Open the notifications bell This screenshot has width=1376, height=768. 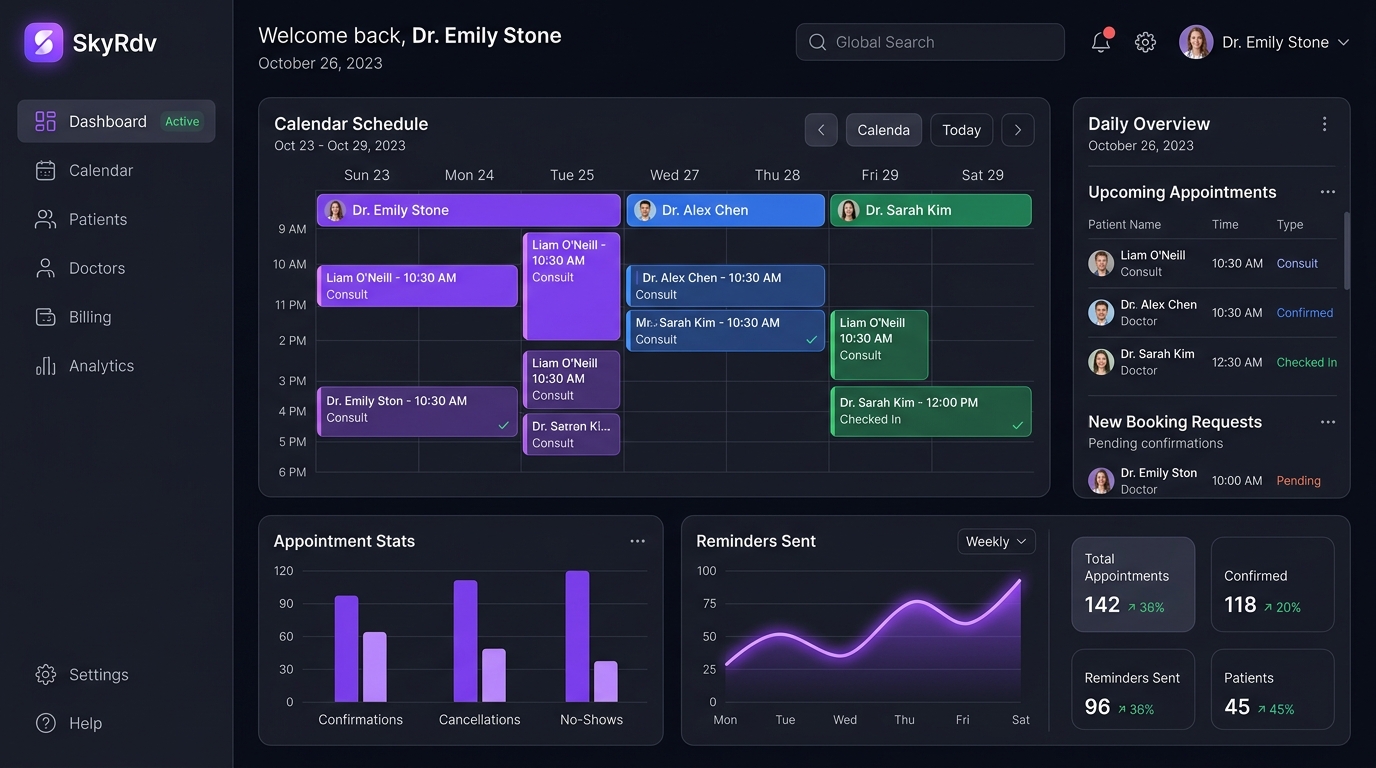(1101, 42)
